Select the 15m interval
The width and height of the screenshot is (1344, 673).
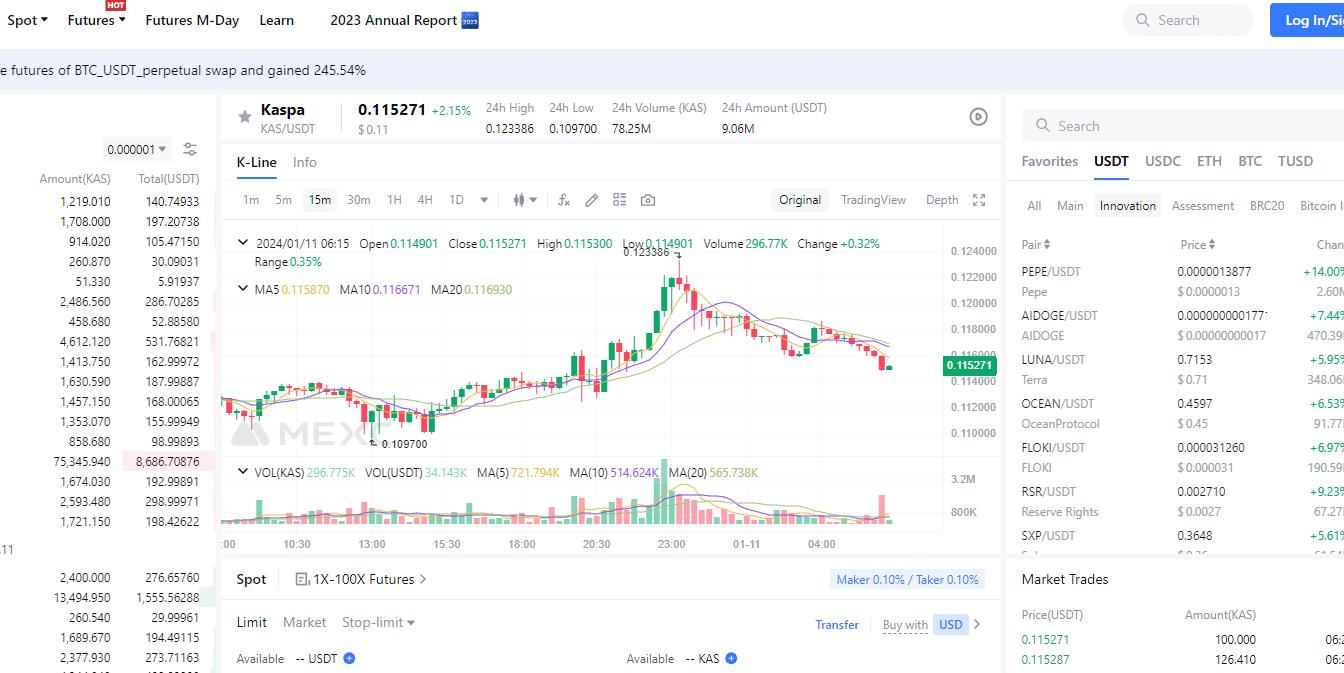coord(320,200)
